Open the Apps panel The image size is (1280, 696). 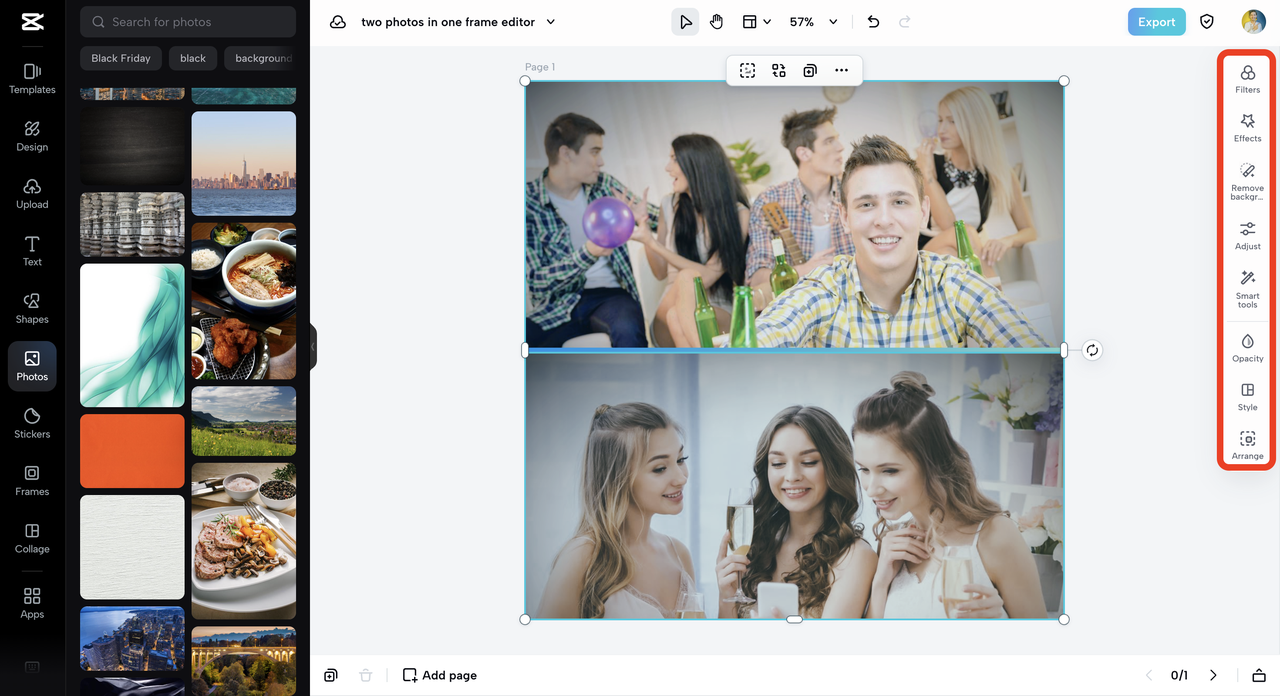pos(32,603)
